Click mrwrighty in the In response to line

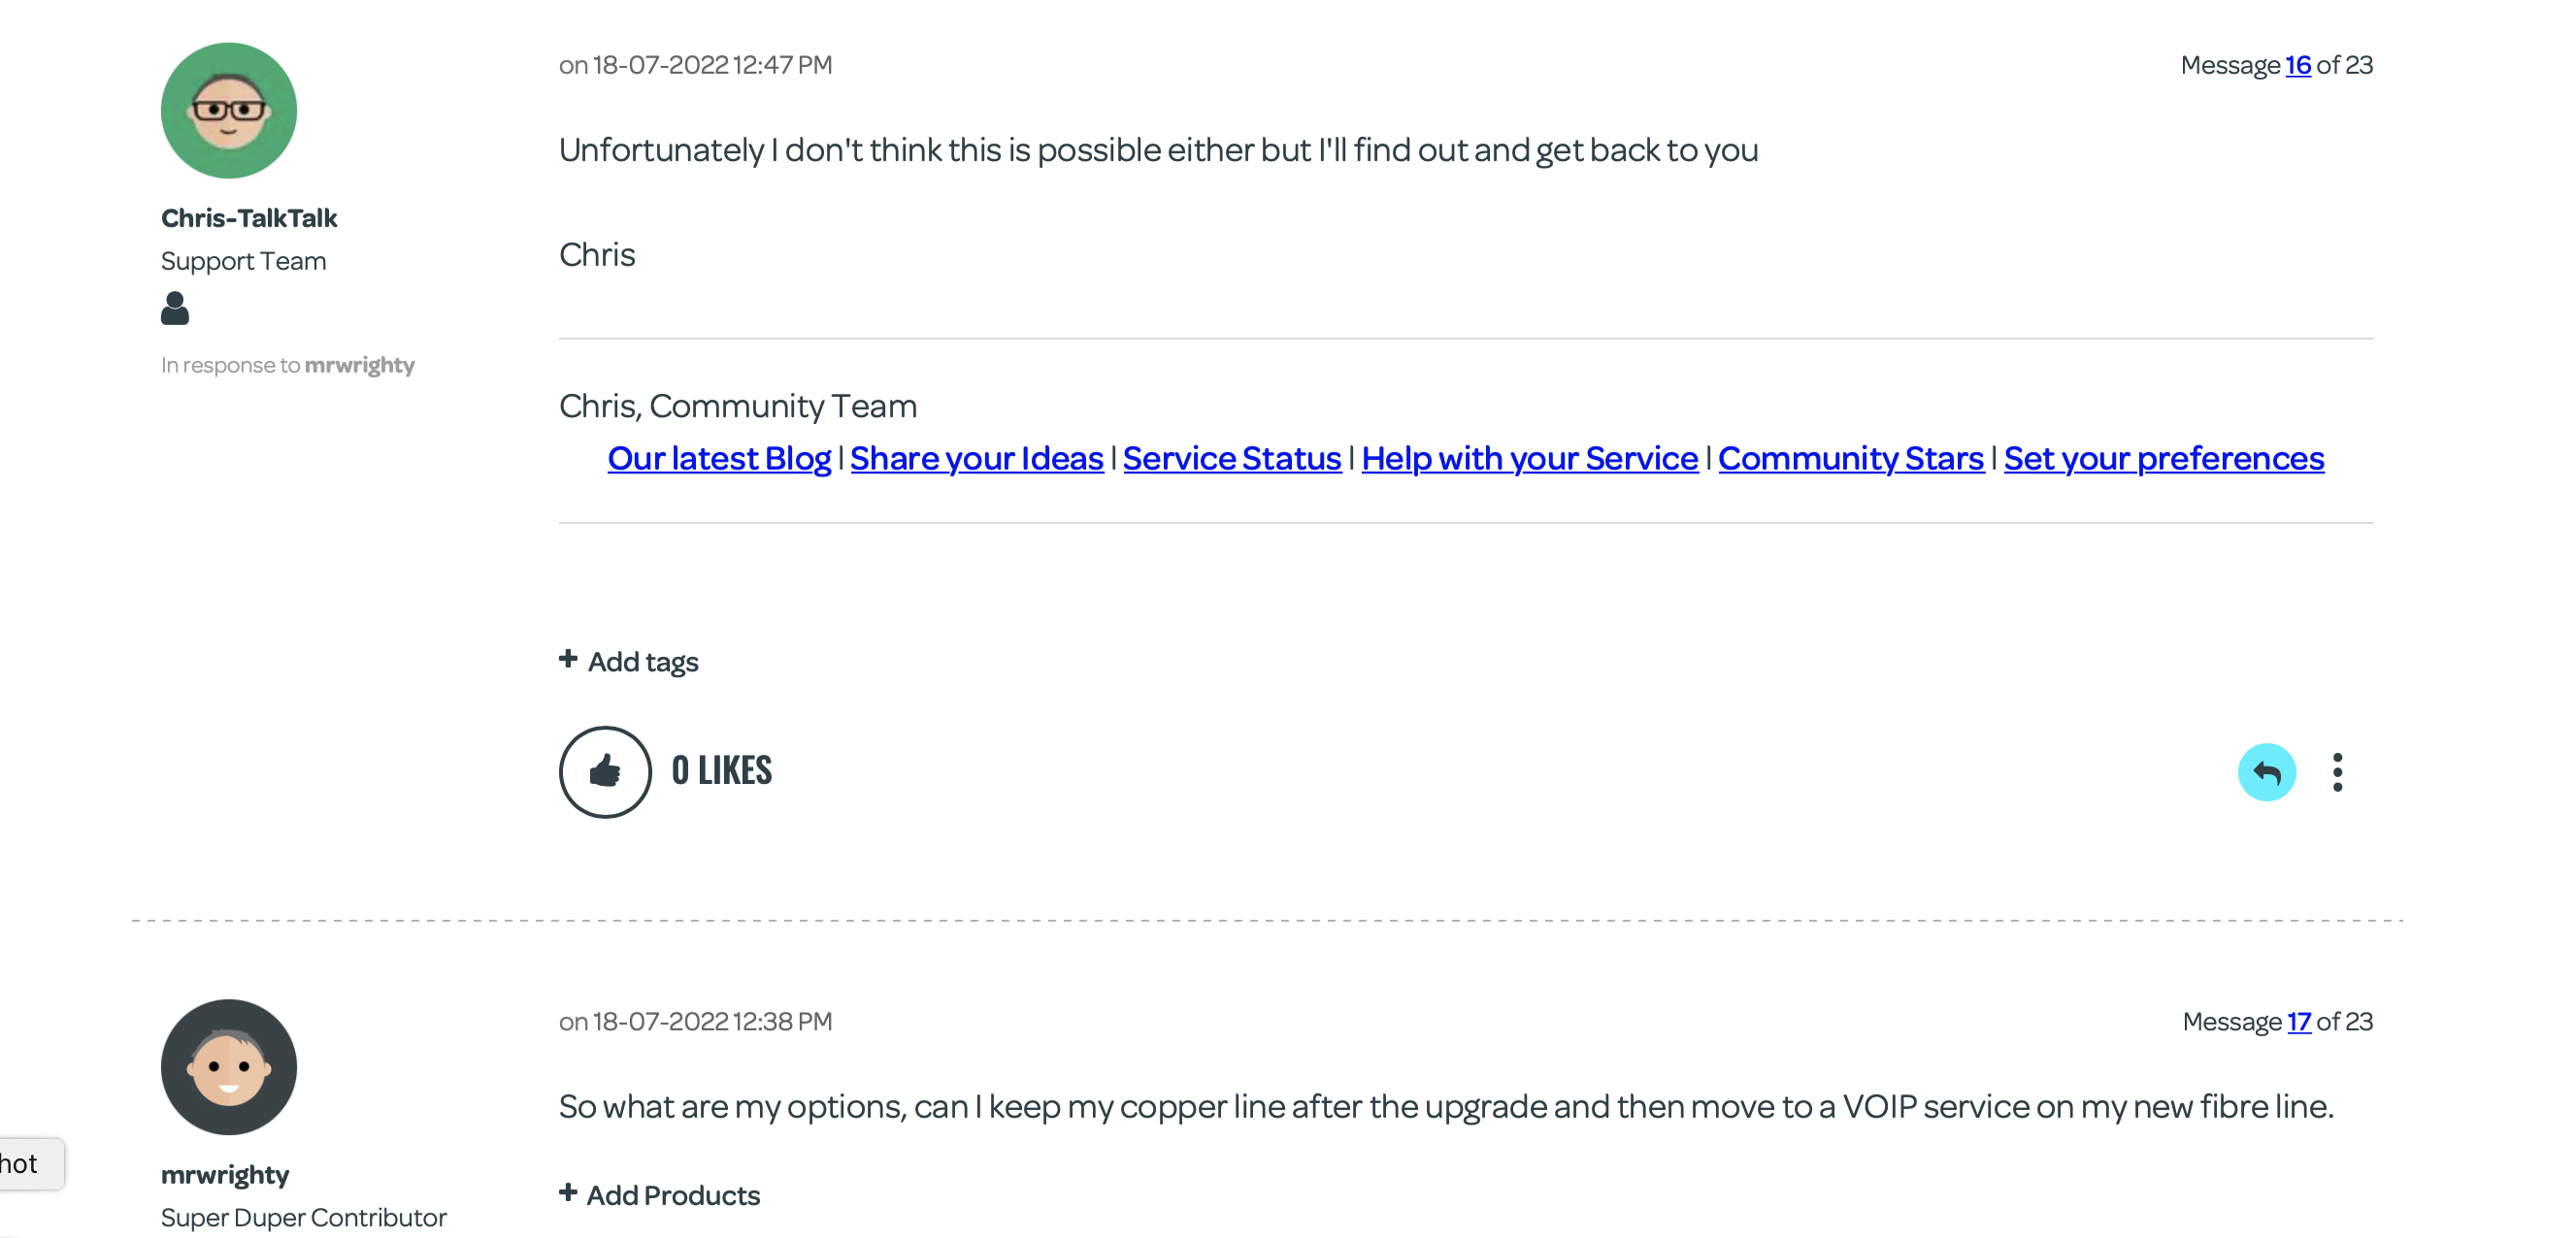click(359, 365)
